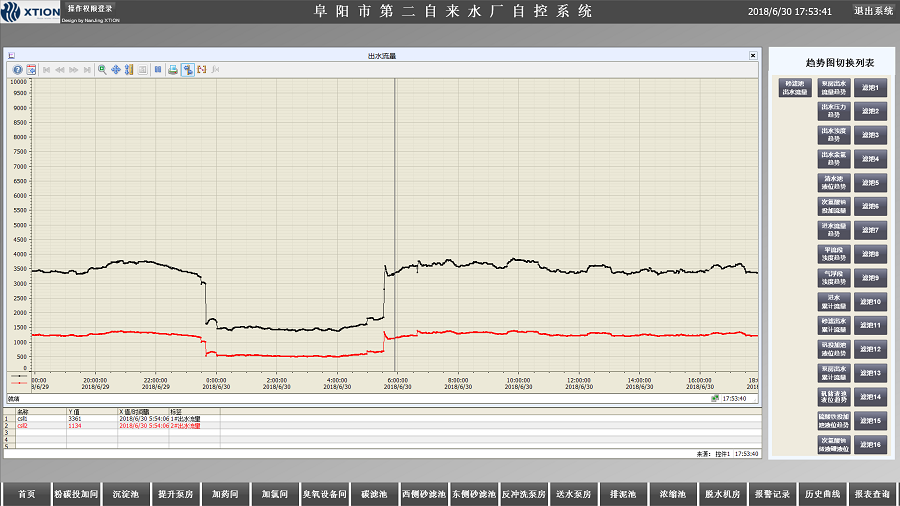Select 滤池8 trend button

pyautogui.click(x=870, y=254)
